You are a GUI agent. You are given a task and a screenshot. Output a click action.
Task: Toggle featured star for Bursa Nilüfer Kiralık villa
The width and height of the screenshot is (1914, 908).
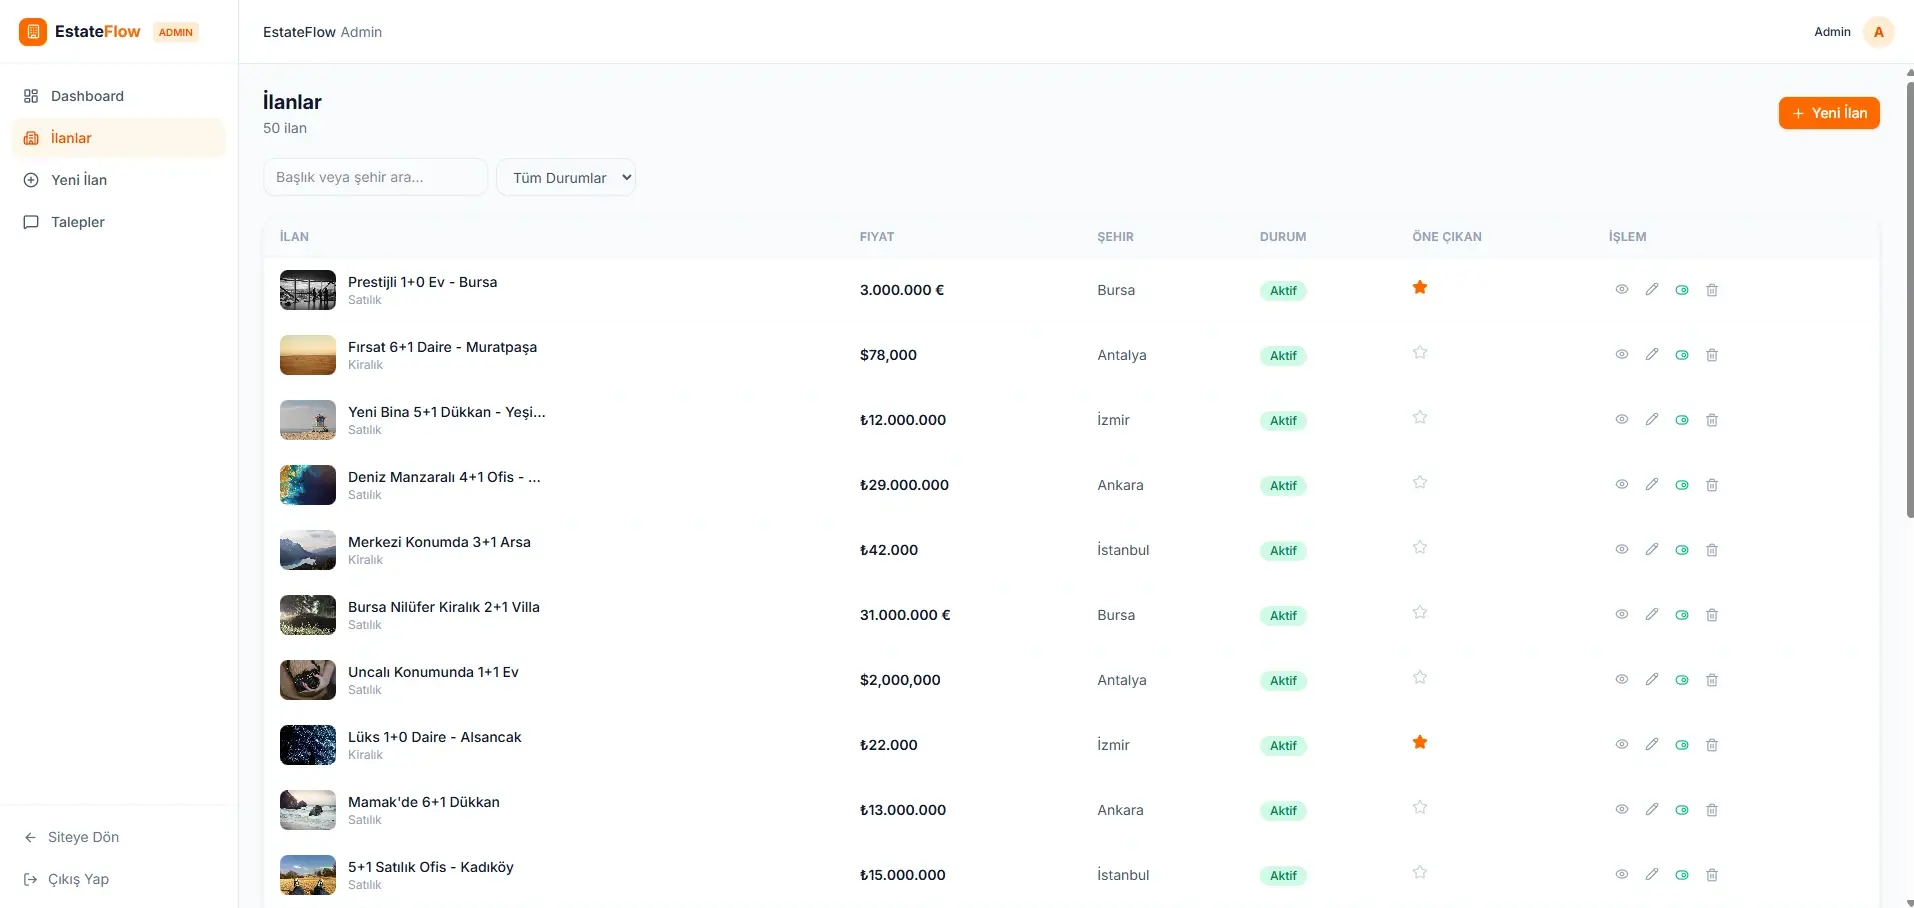coord(1420,613)
